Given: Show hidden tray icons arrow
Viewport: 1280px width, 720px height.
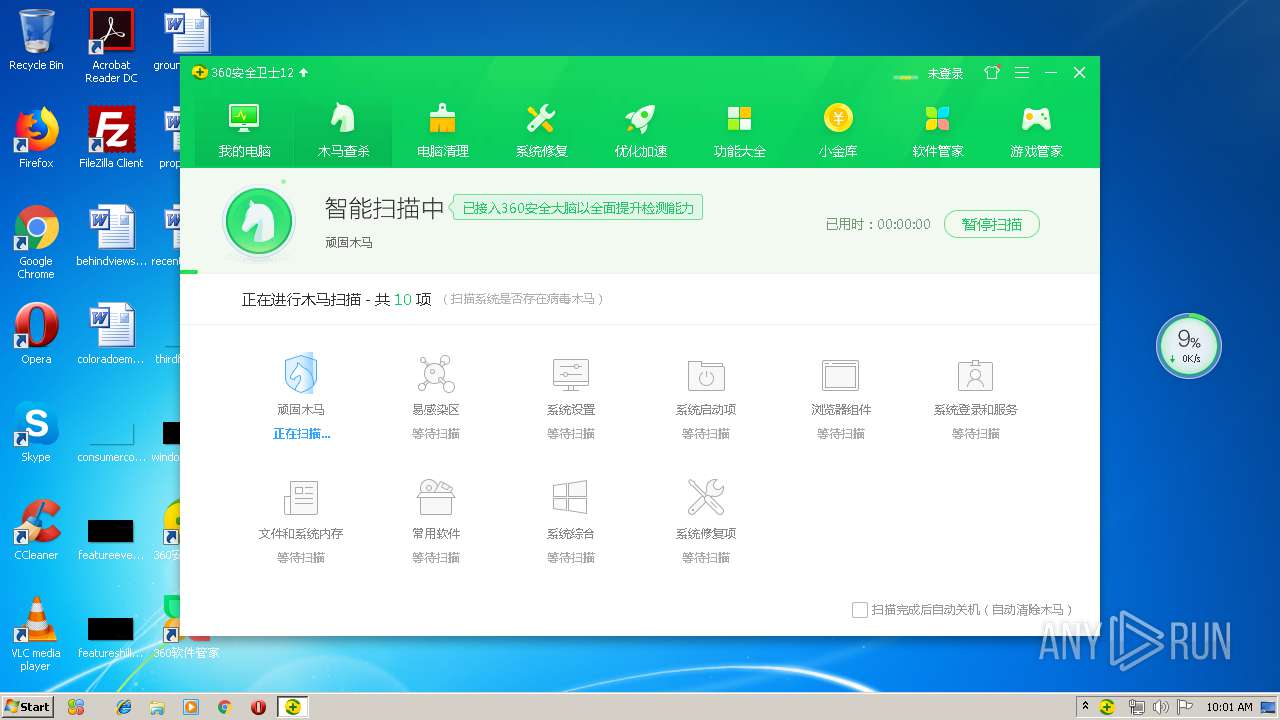Looking at the screenshot, I should 1085,707.
